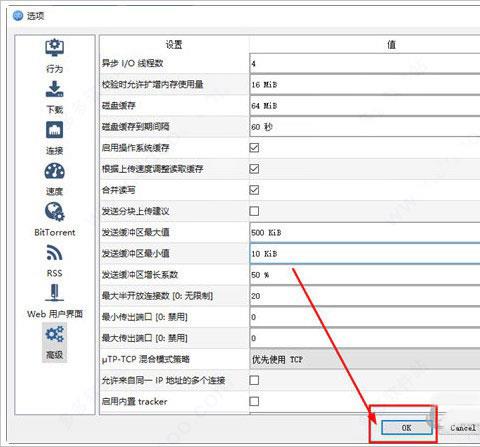Enable the 启用内置 tracker checkbox
The height and width of the screenshot is (447, 480).
pyautogui.click(x=254, y=401)
